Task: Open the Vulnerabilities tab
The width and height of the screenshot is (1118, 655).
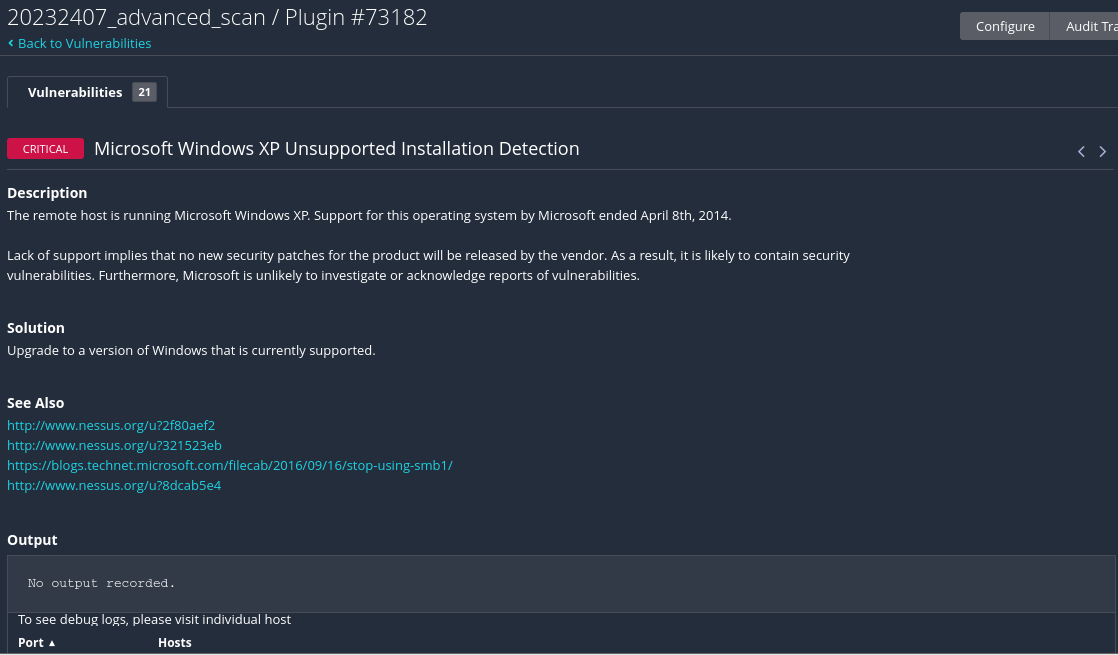Action: [x=75, y=92]
